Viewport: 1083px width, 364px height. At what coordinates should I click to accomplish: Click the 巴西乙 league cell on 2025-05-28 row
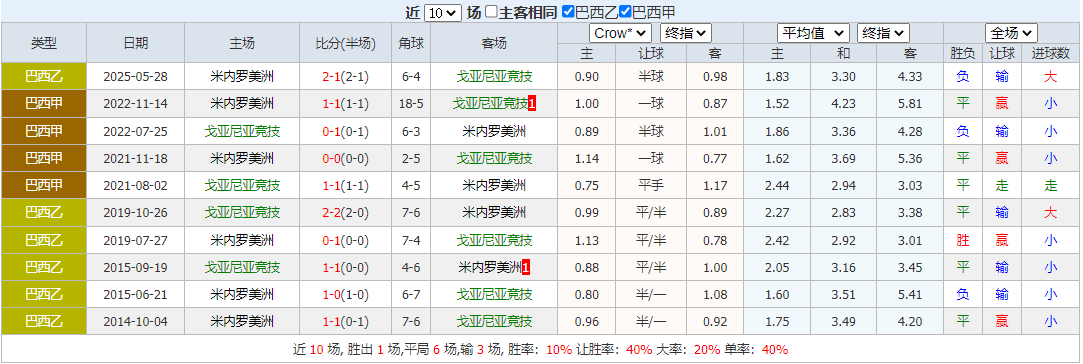click(44, 77)
